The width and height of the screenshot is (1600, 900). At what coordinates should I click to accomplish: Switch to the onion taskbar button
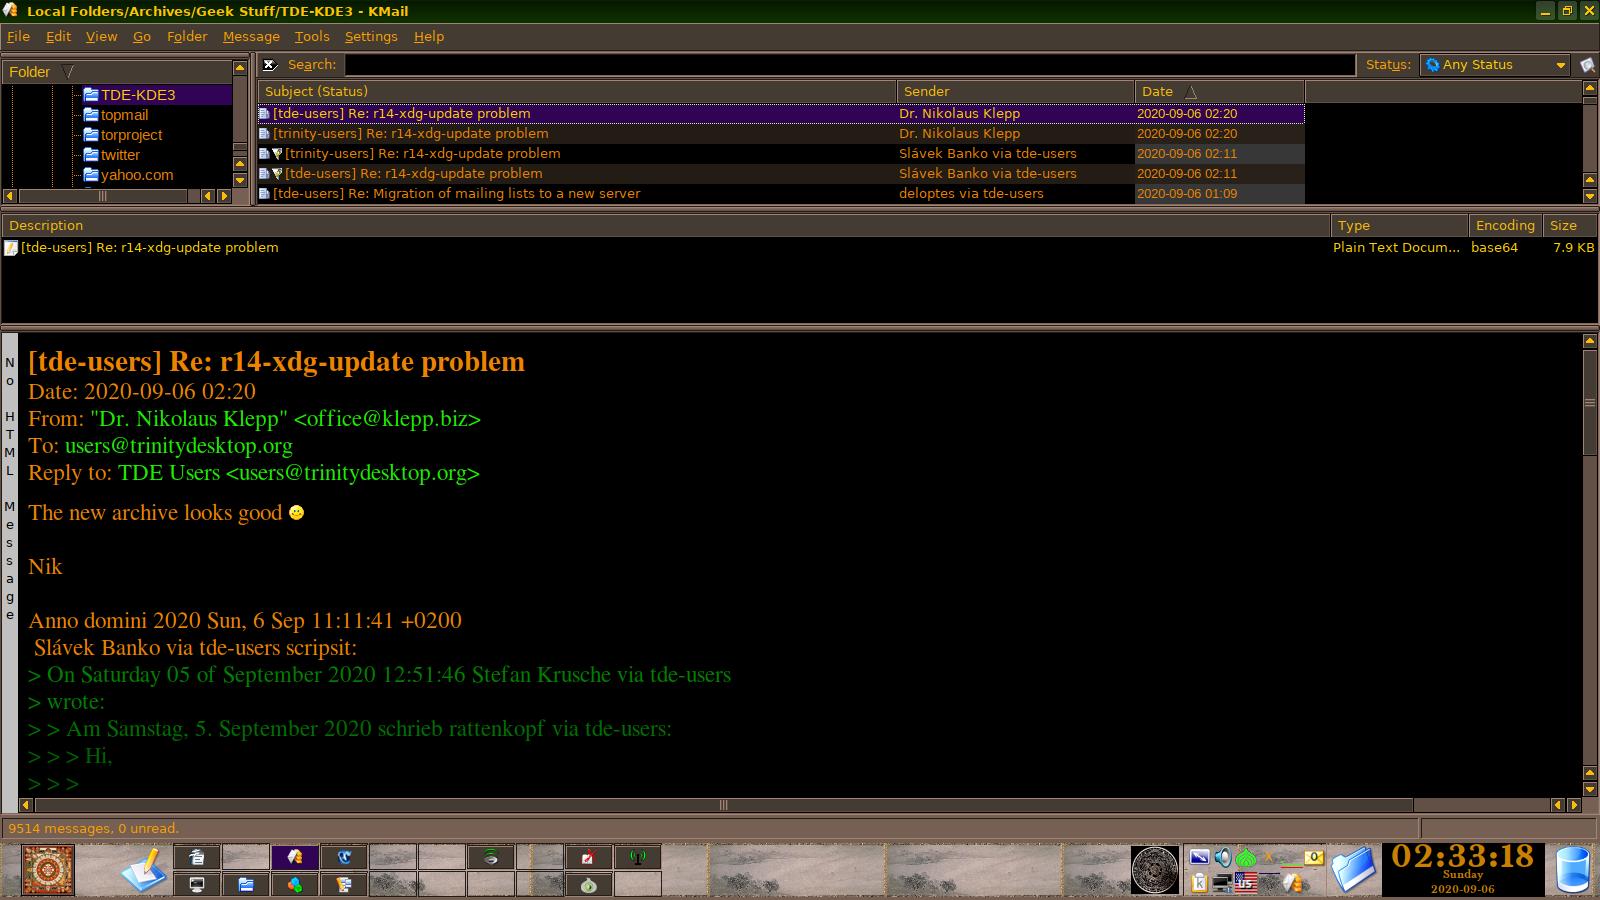click(589, 884)
